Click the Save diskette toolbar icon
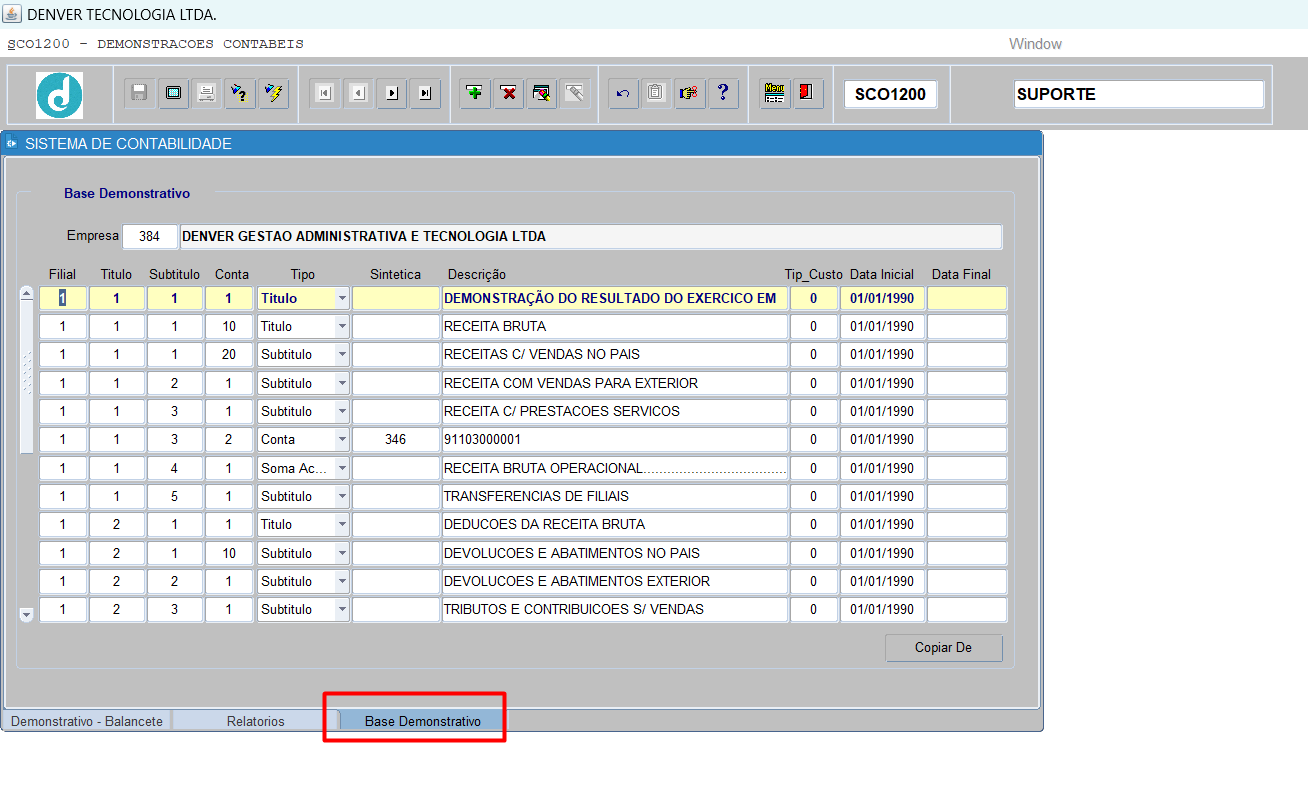 139,93
